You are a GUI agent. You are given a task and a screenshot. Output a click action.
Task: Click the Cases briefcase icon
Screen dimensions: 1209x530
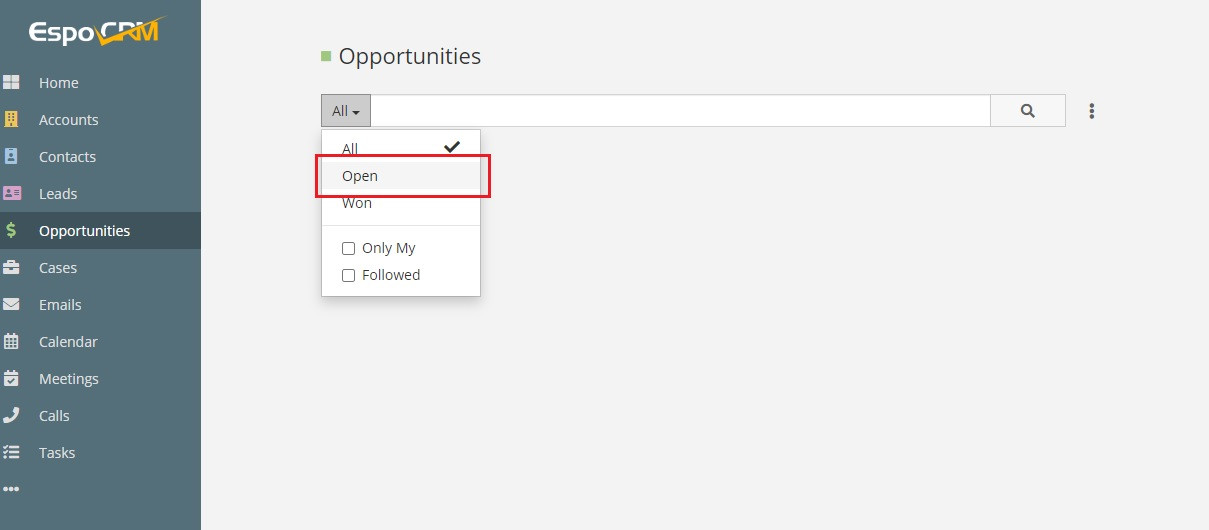tap(11, 268)
